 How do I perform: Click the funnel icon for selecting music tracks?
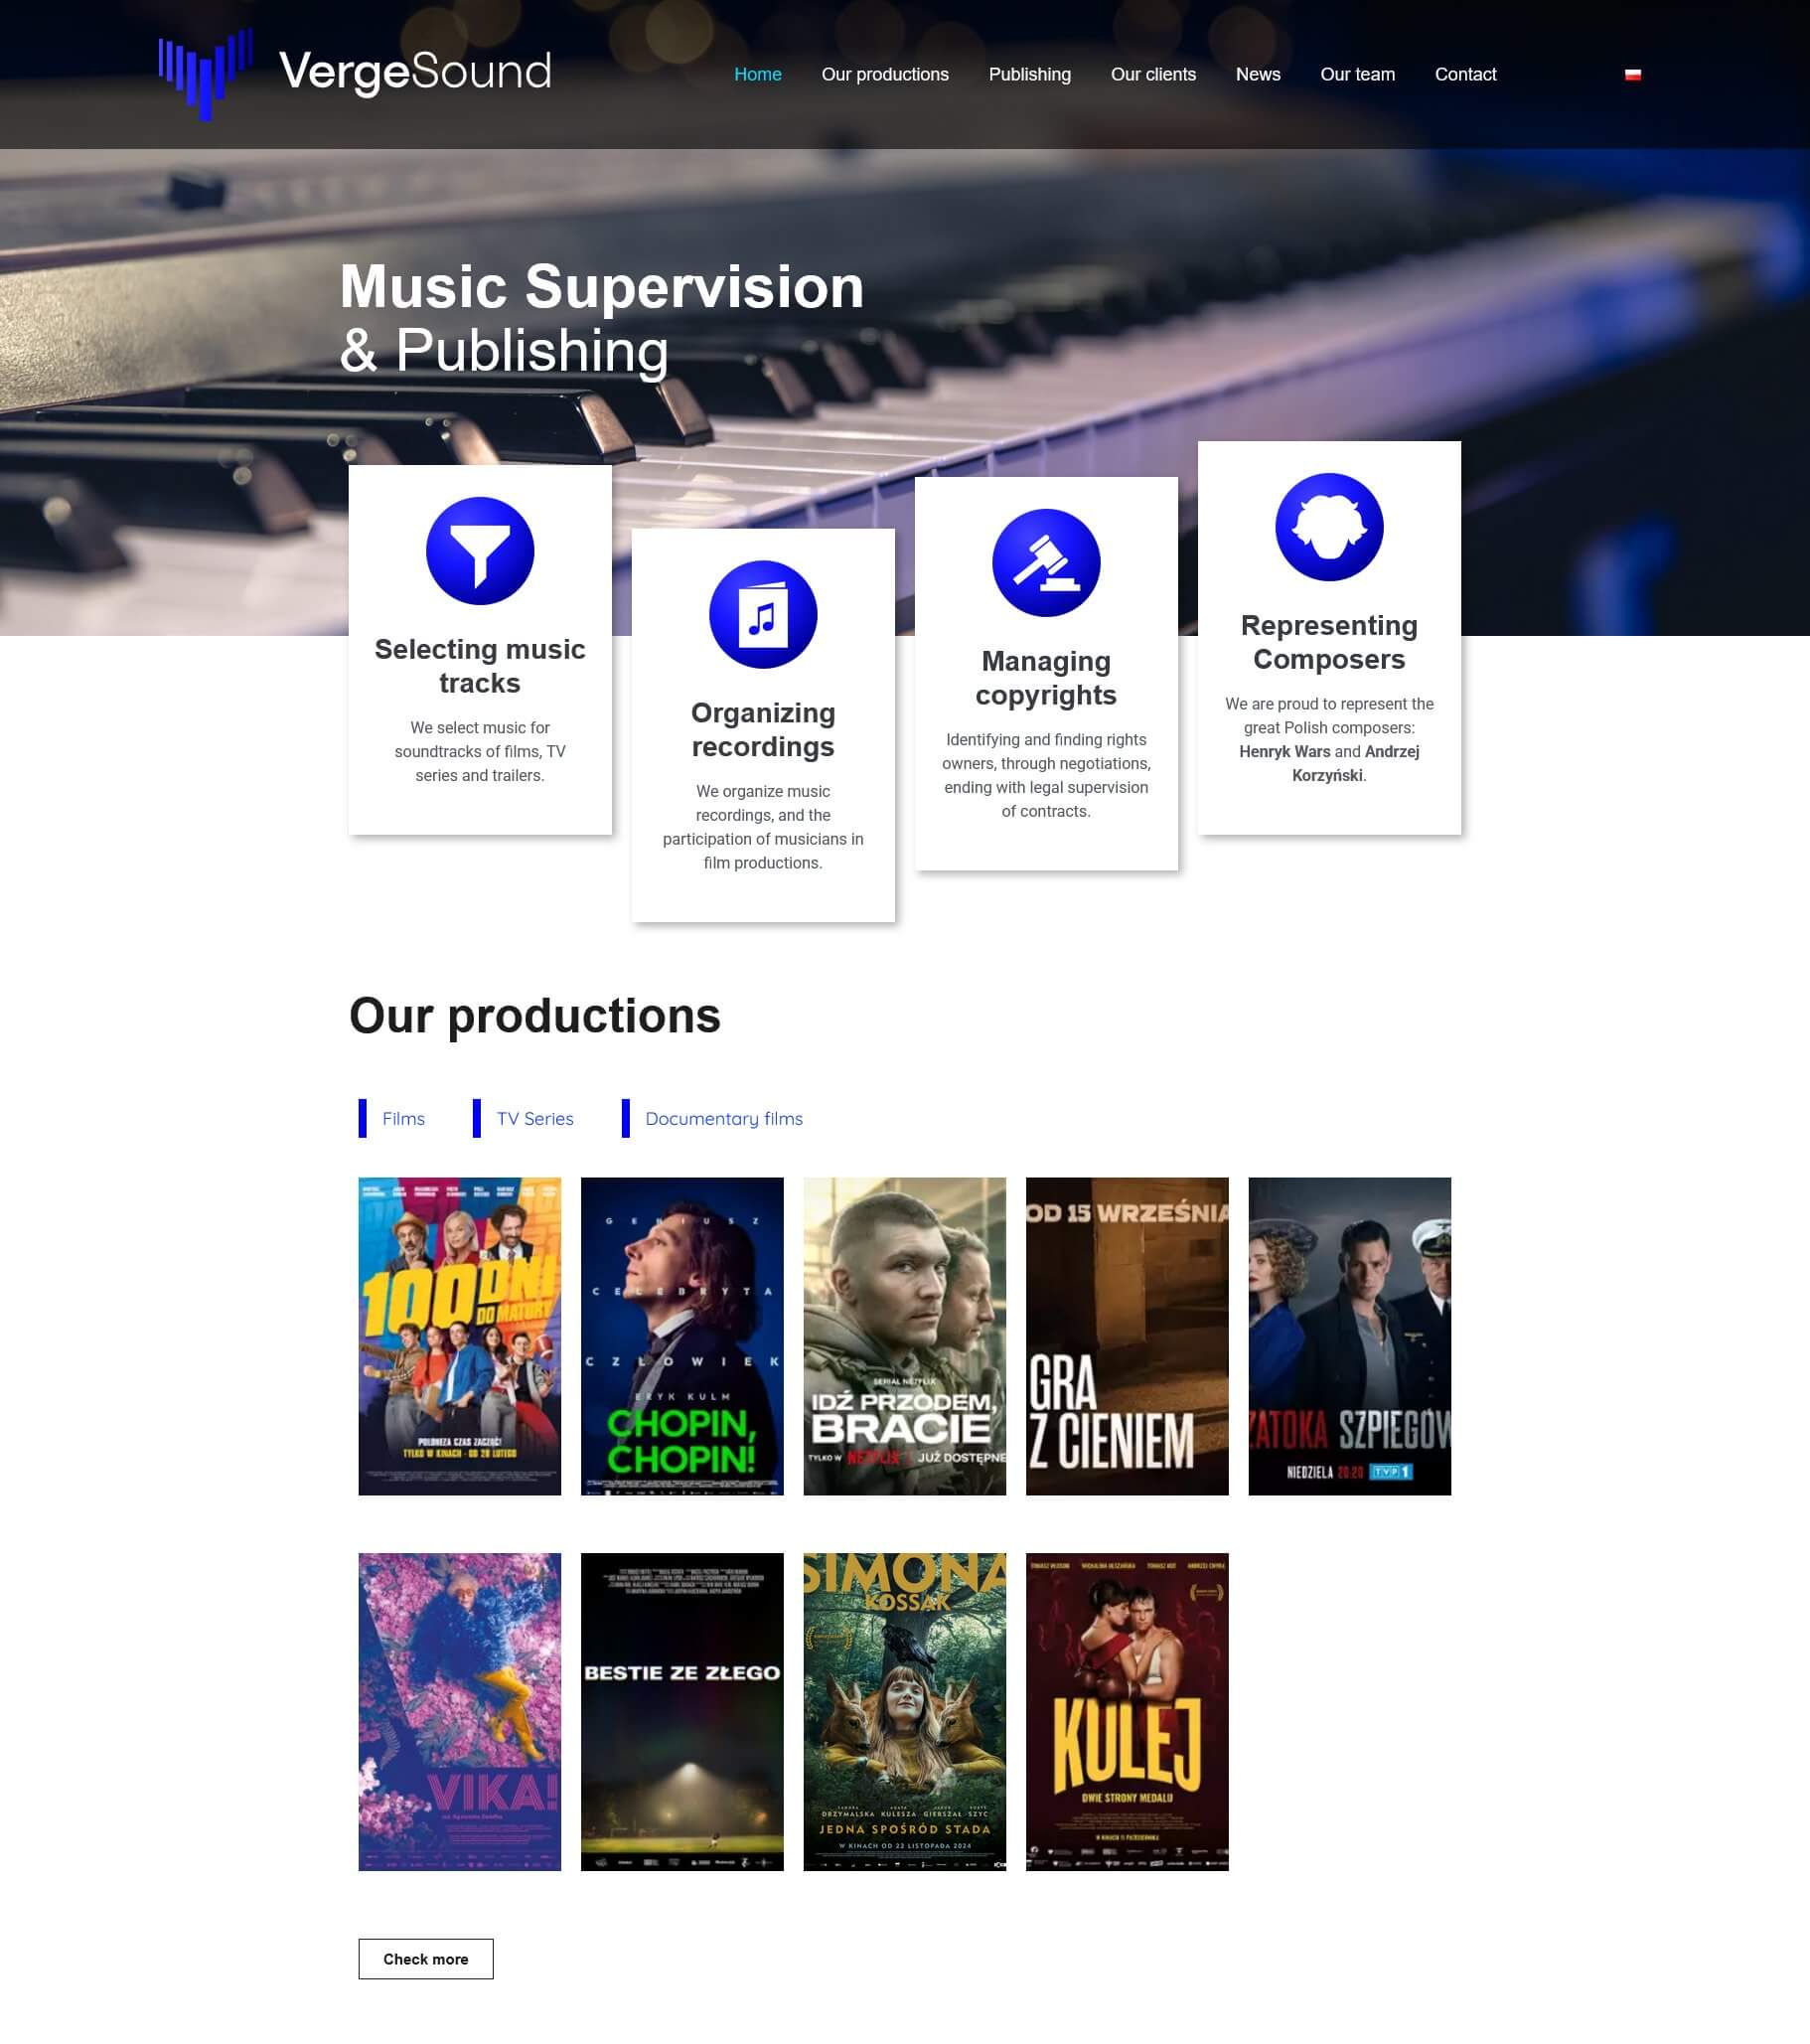(480, 551)
